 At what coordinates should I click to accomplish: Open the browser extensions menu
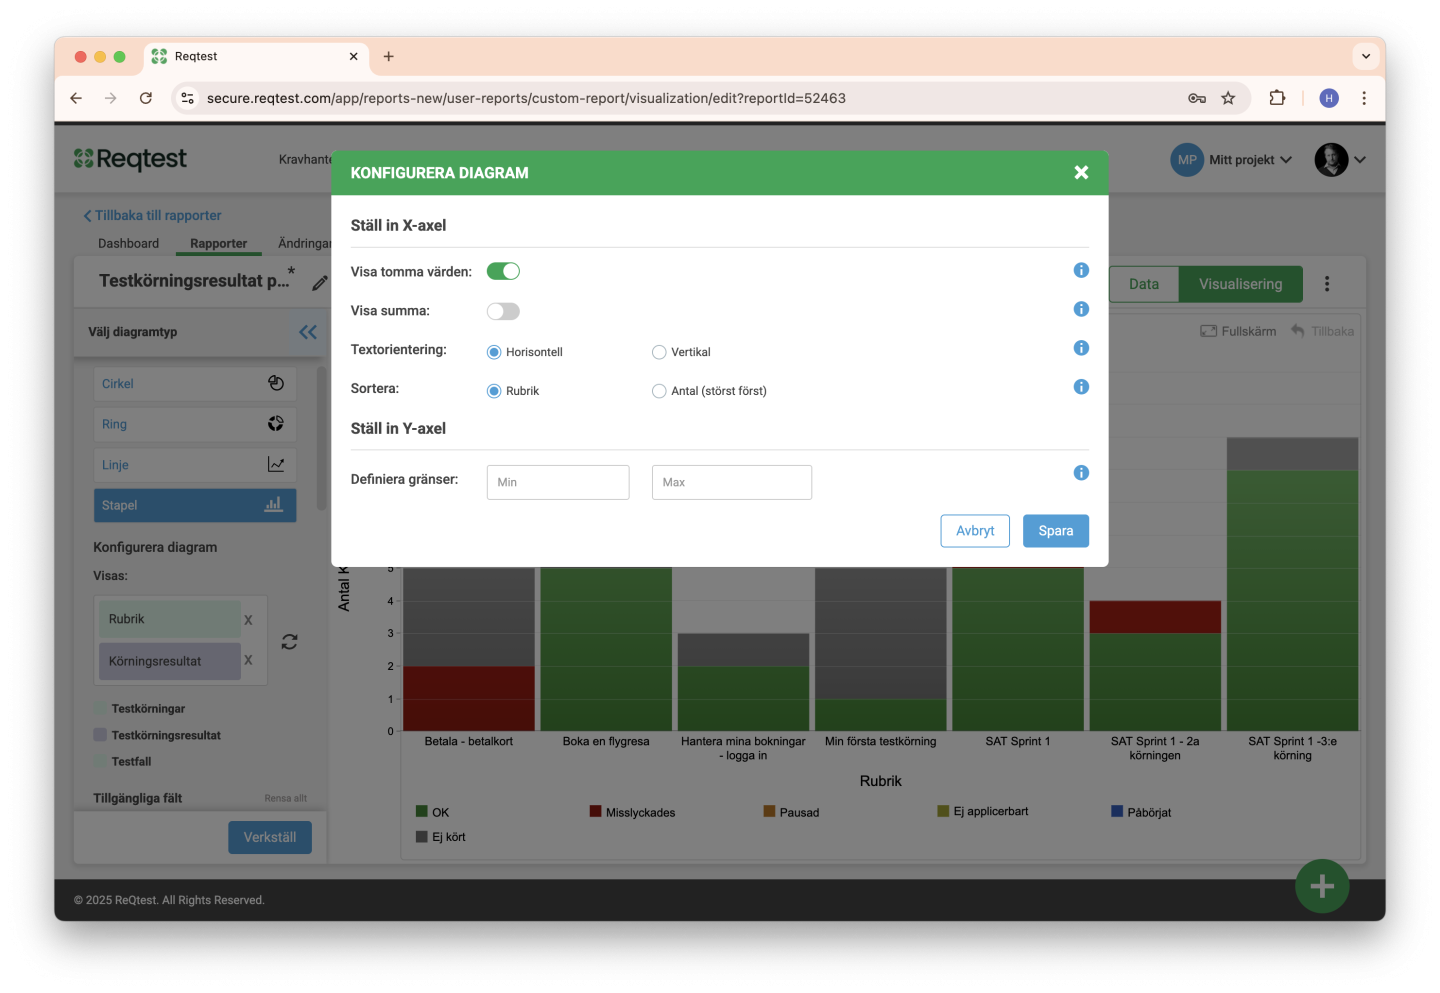(1277, 98)
